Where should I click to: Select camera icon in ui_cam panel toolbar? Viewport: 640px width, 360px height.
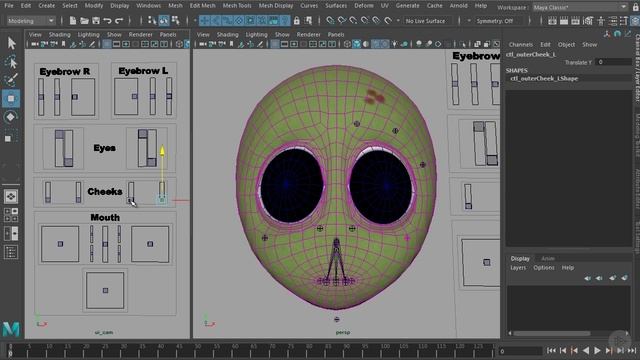[x=35, y=44]
